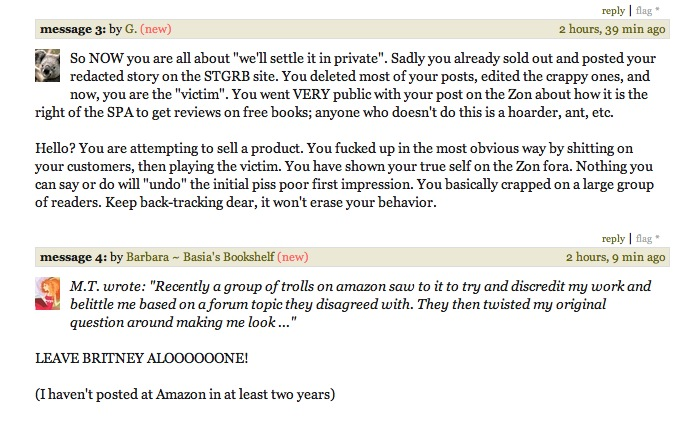684x421 pixels.
Task: Click the 'message 3:' header label
Action: click(73, 29)
